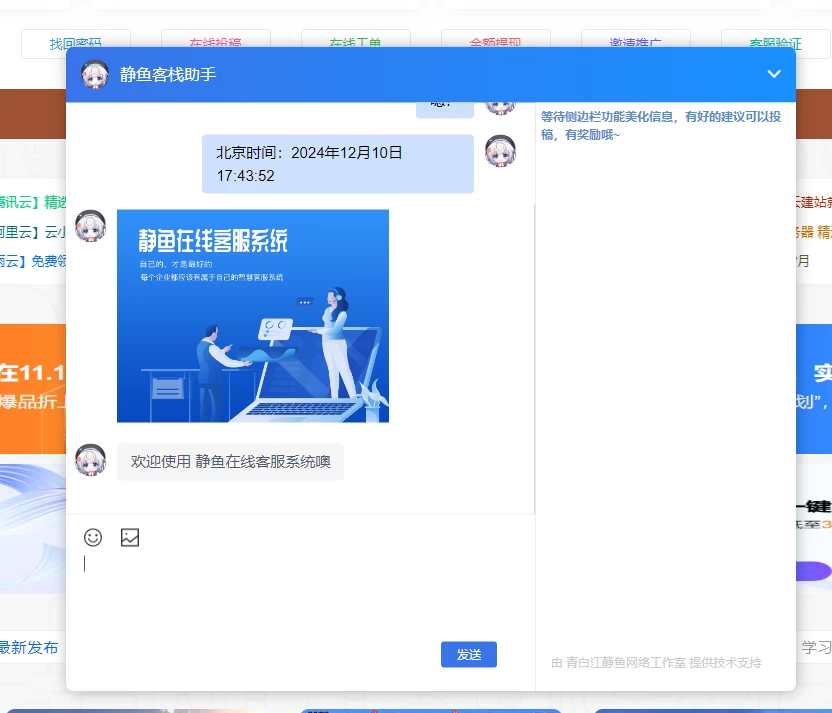The image size is (832, 713).
Task: Click avatar beside the Beijing time message
Action: (x=500, y=151)
